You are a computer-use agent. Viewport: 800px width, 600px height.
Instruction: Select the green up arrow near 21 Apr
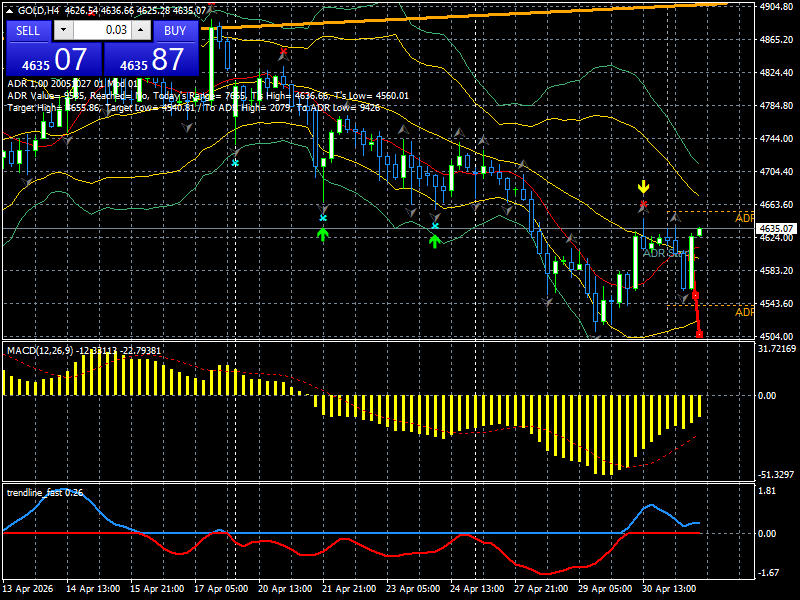[x=322, y=234]
